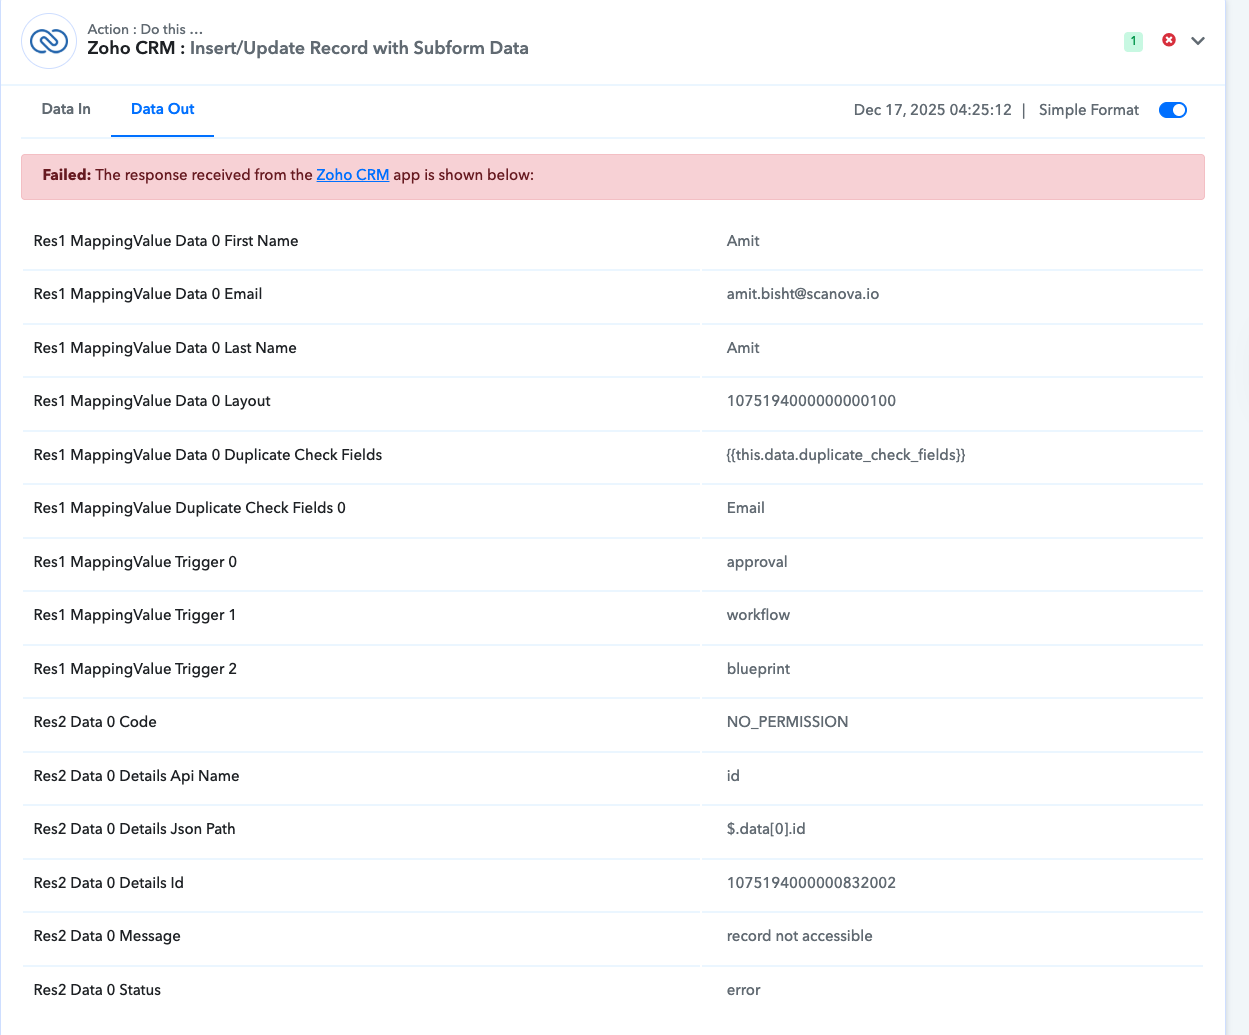Screen dimensions: 1249x1035
Task: Click the NO_PERMISSION code value
Action: click(787, 722)
